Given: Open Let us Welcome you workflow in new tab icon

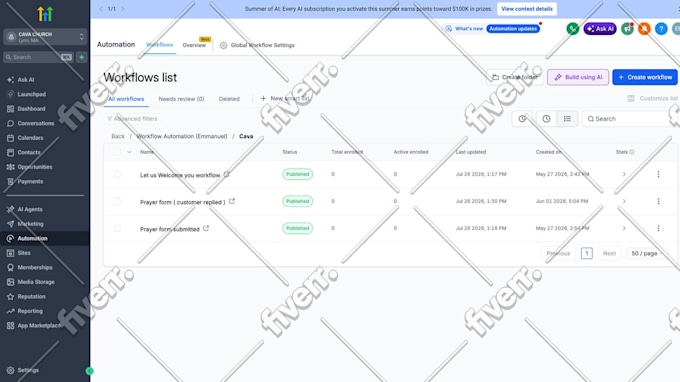Looking at the screenshot, I should [226, 174].
